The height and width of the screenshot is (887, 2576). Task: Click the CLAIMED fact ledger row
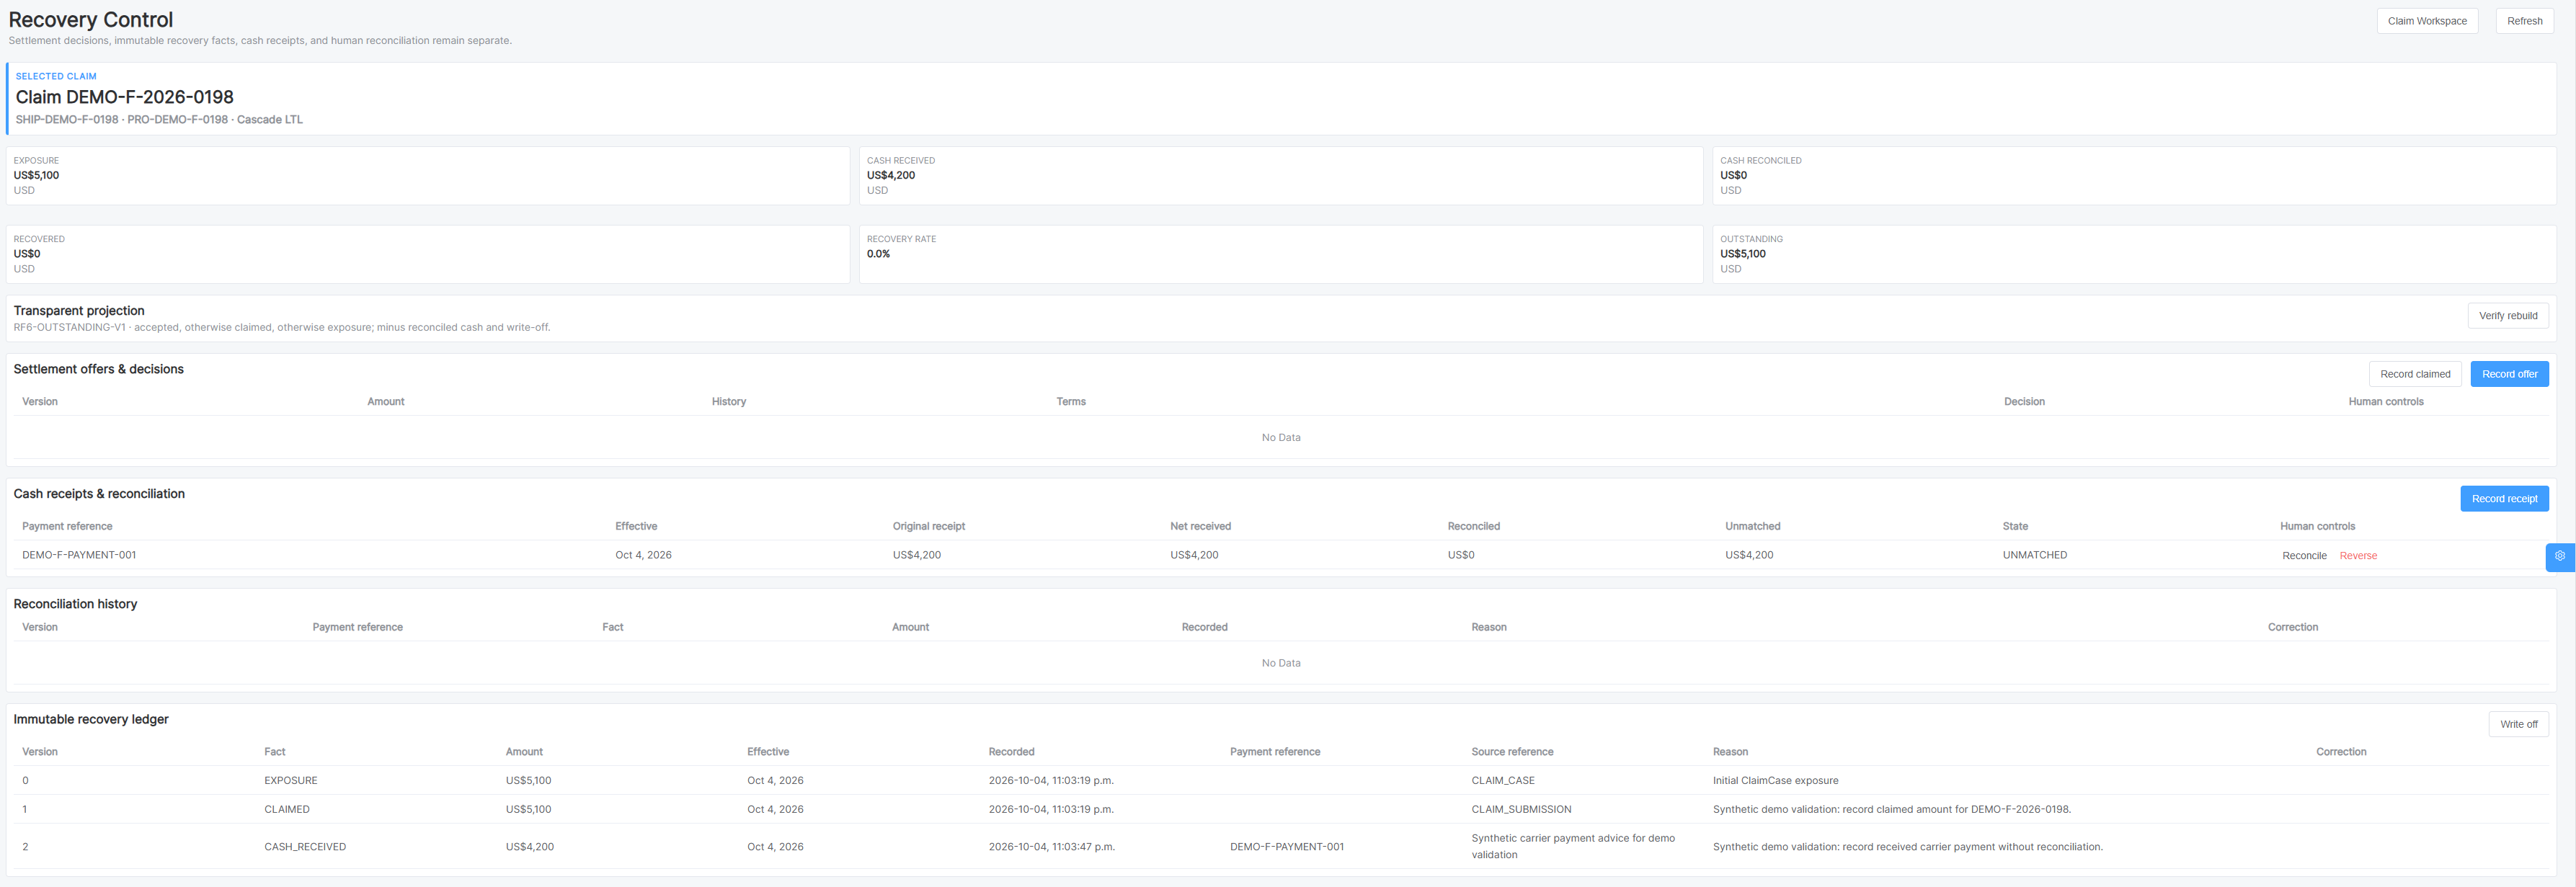(1281, 810)
